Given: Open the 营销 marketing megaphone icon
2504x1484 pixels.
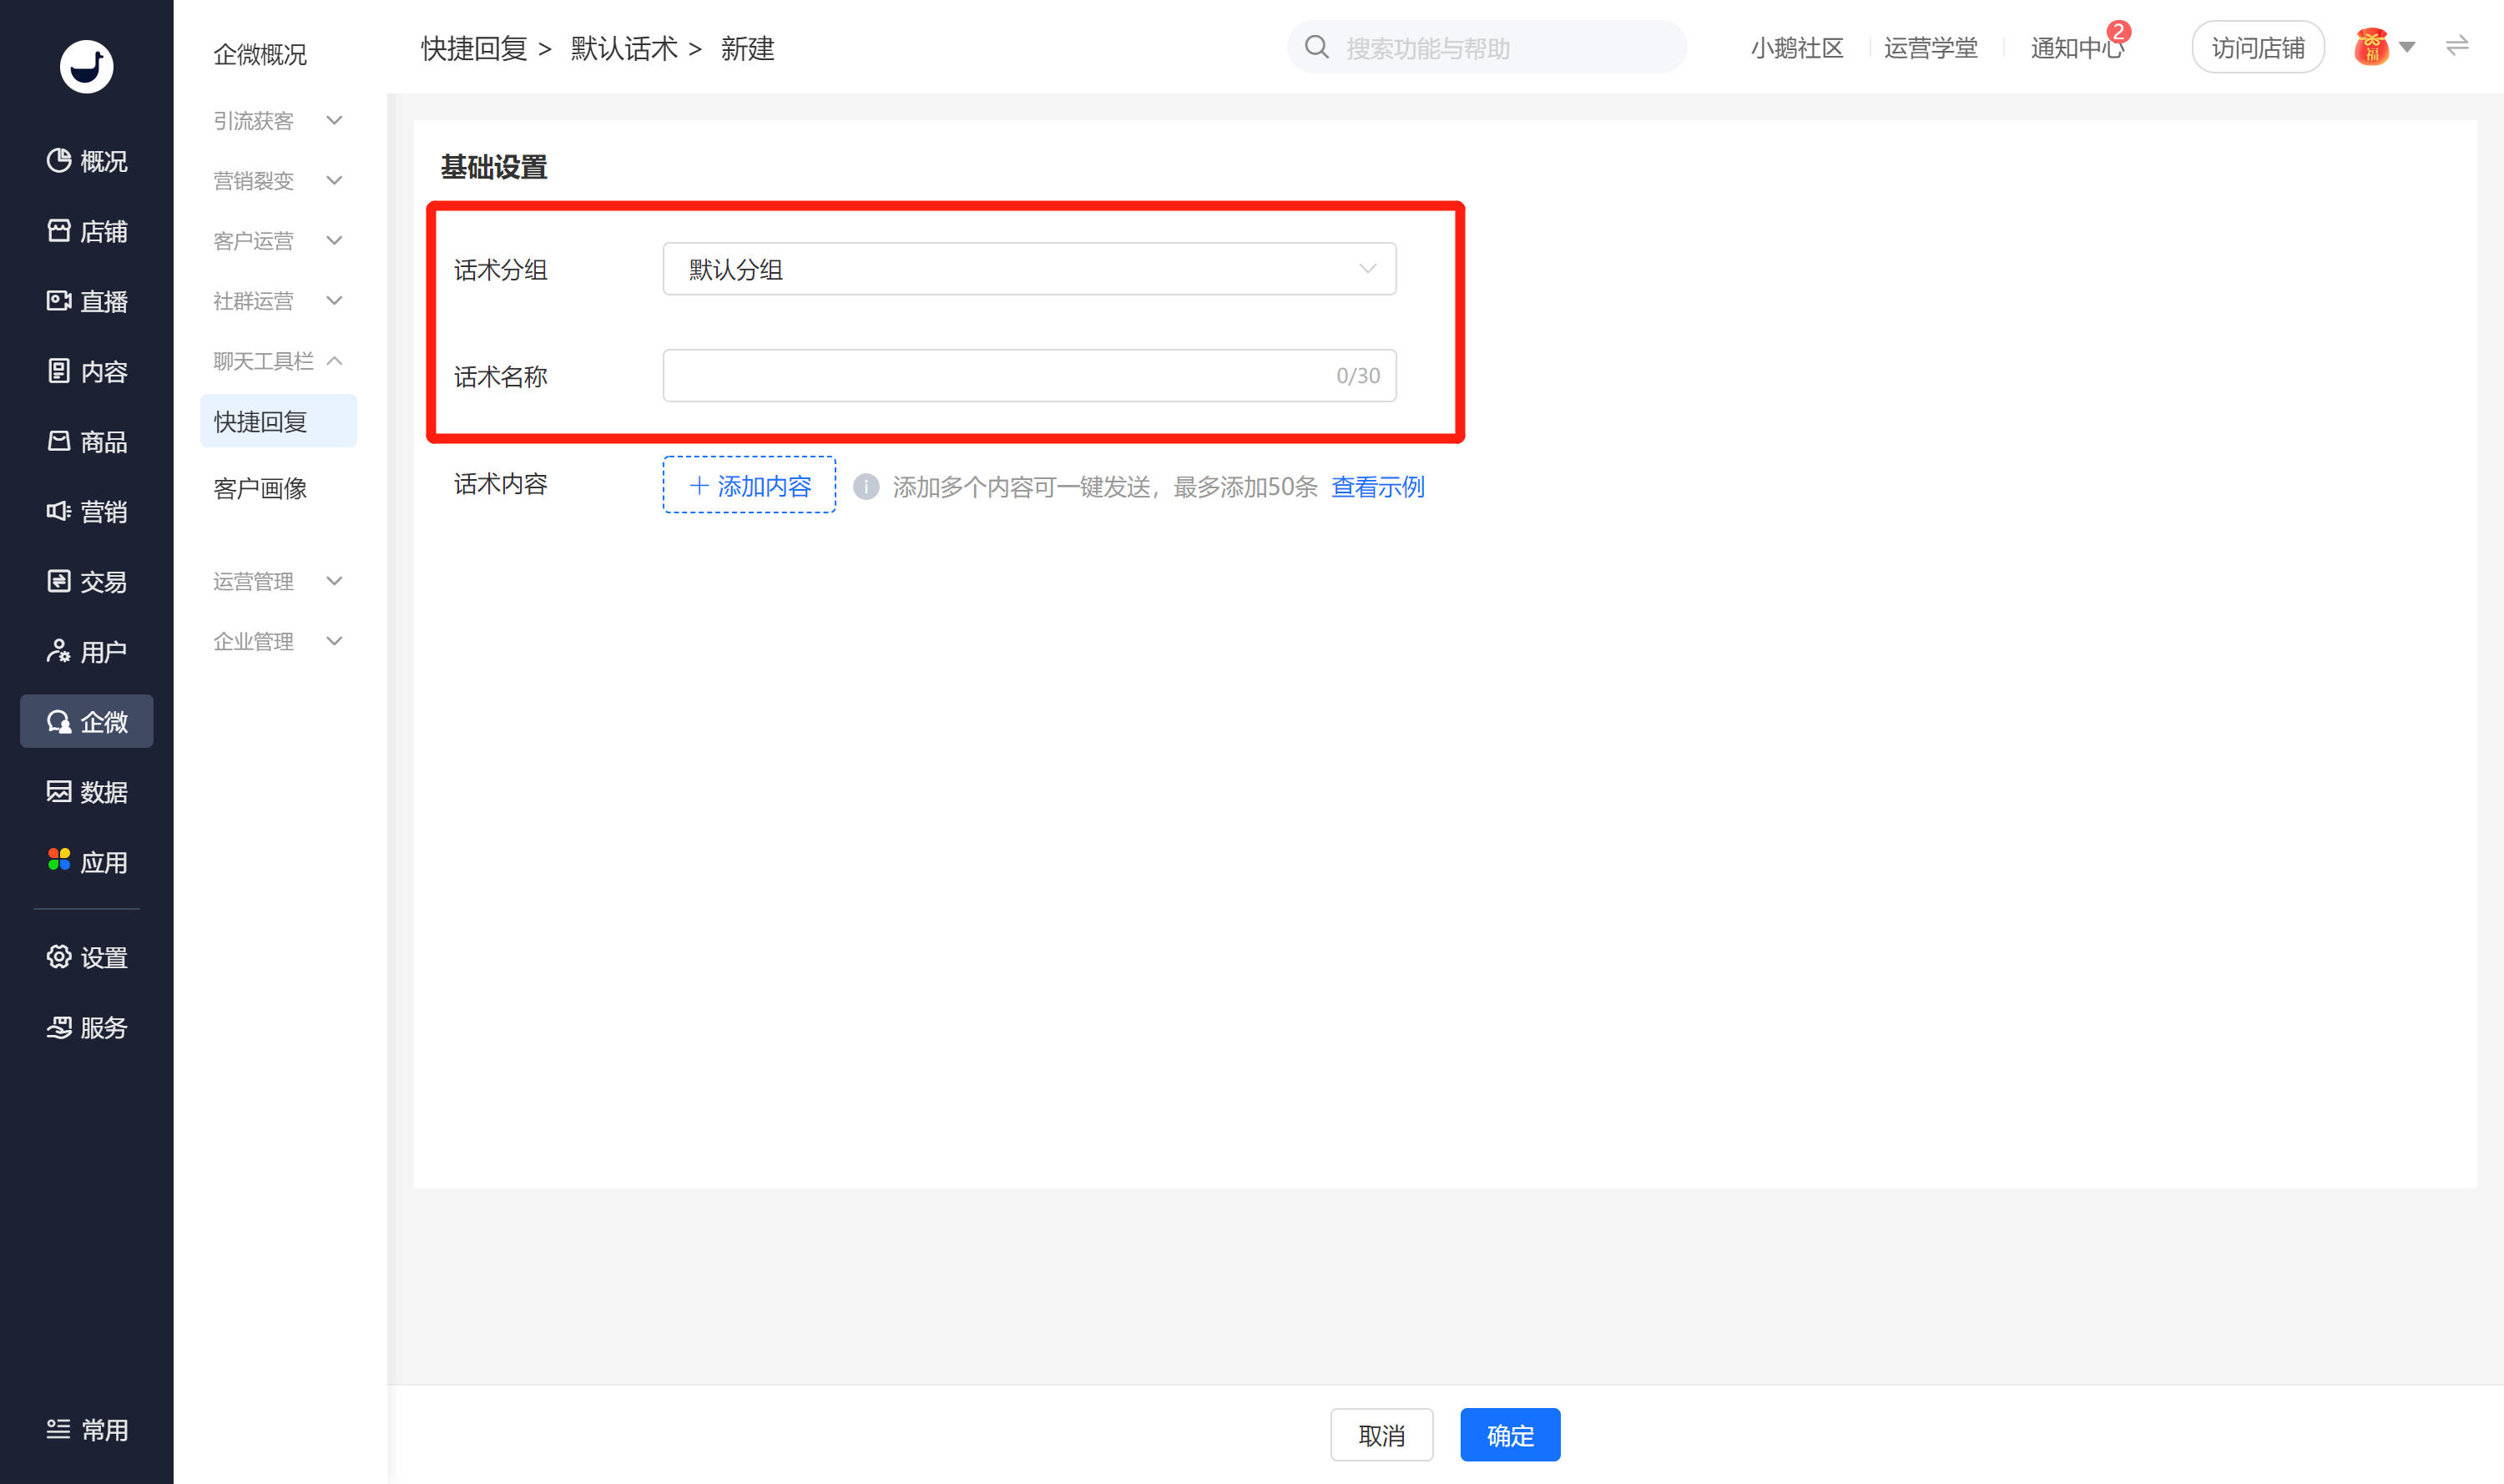Looking at the screenshot, I should 59,511.
